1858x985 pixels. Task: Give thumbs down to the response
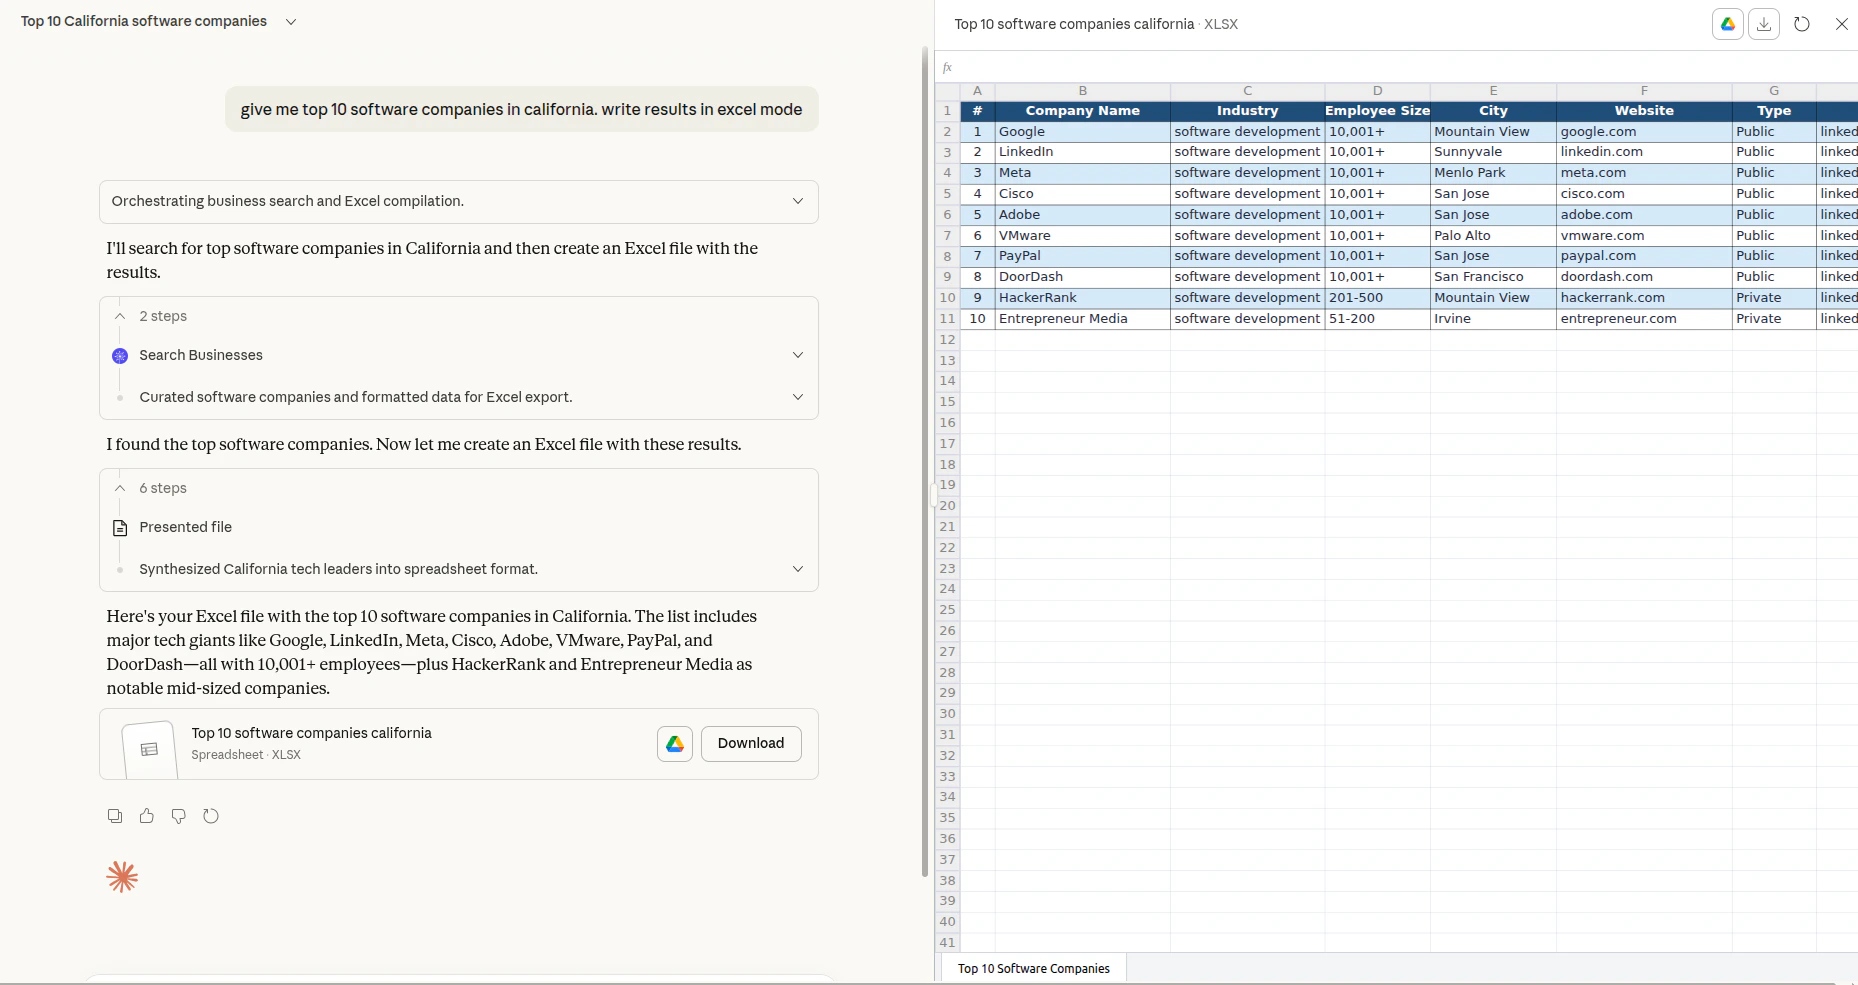[x=179, y=816]
